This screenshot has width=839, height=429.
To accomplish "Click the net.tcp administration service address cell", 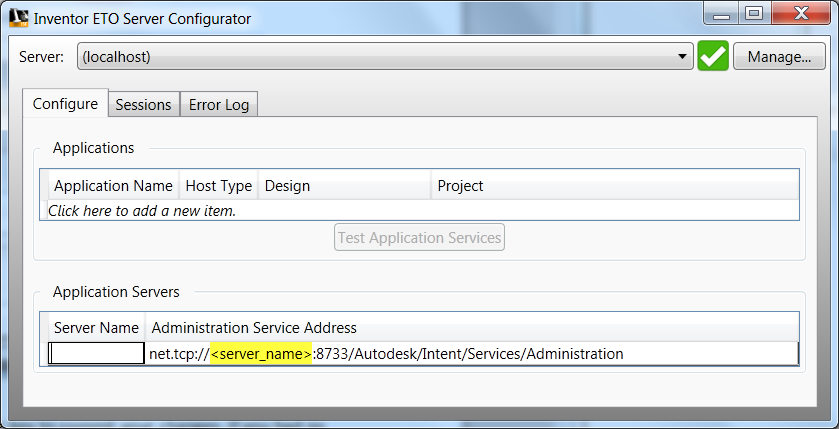I will point(471,353).
